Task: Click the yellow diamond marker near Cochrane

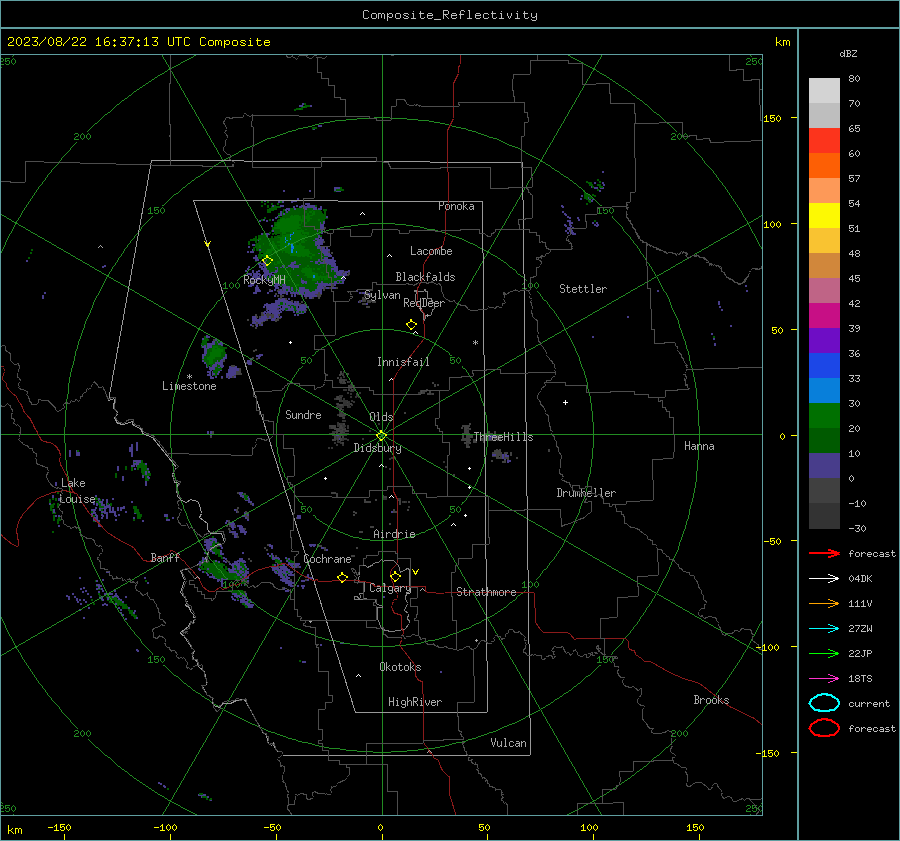Action: tap(342, 577)
